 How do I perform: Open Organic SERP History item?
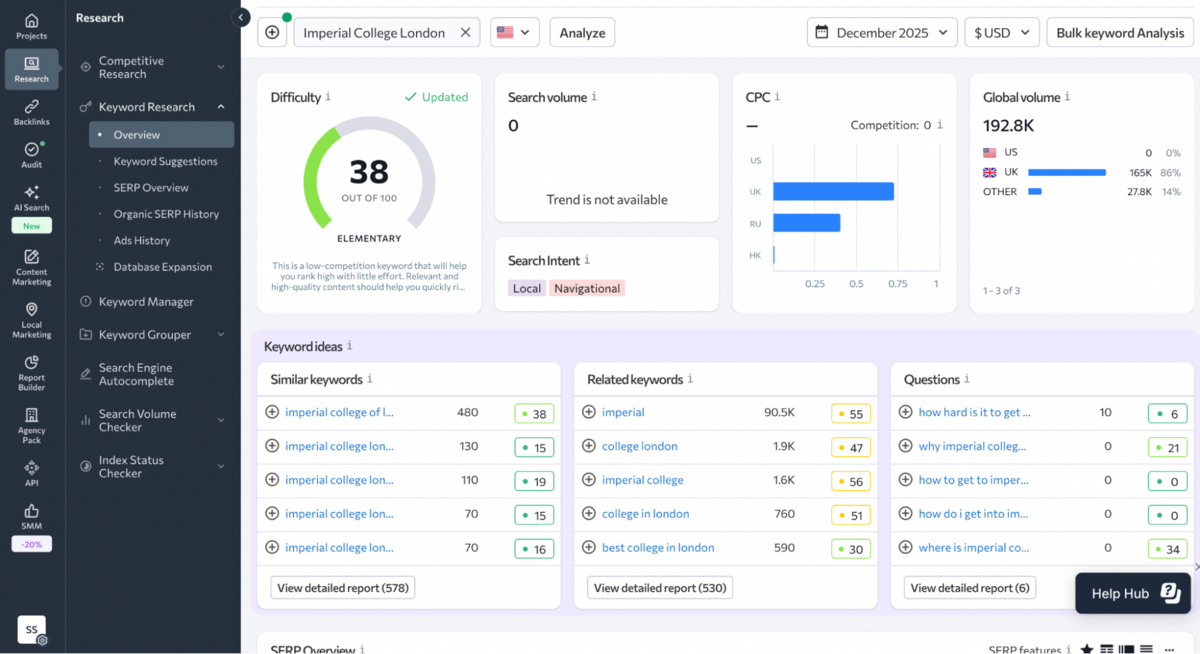pyautogui.click(x=166, y=214)
